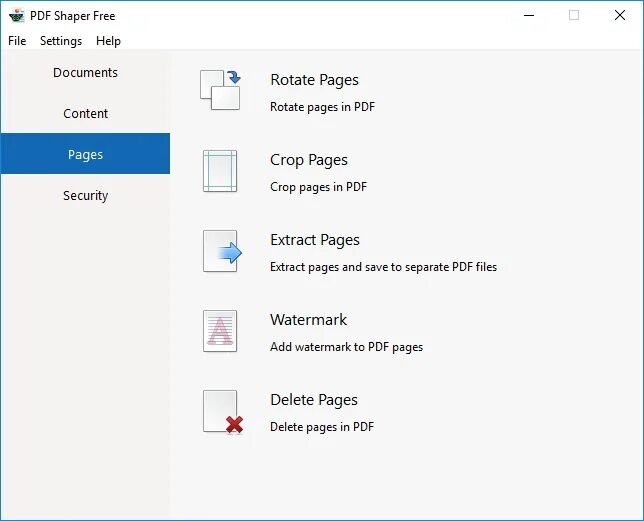Close the PDF Shaper window

[x=620, y=16]
